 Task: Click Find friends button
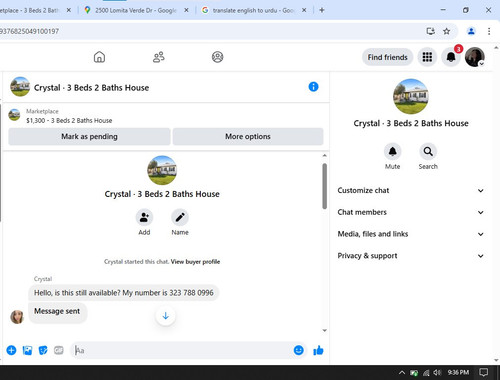[x=387, y=57]
